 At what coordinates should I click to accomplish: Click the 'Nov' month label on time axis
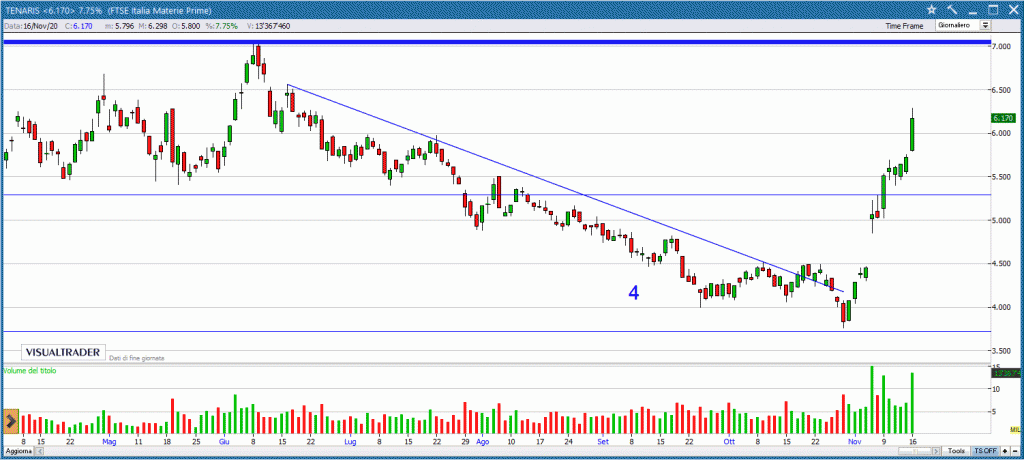(x=855, y=442)
